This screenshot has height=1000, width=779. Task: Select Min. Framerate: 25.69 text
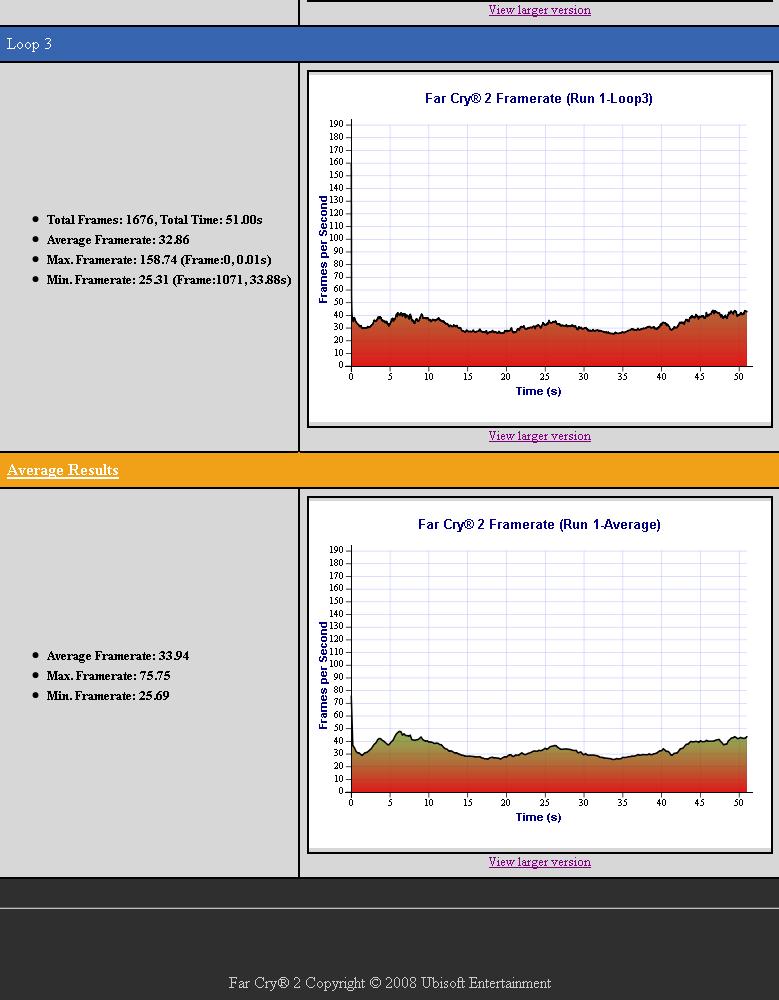(x=108, y=696)
